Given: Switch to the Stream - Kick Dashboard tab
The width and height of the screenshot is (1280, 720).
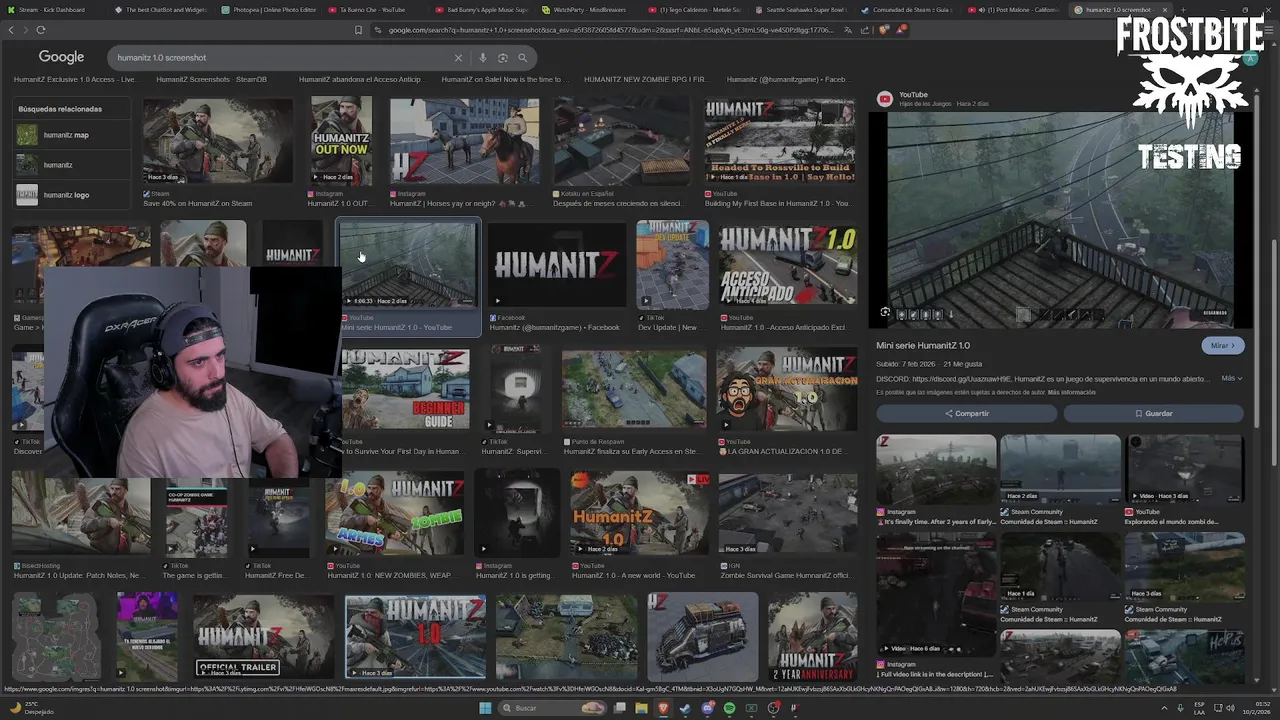Looking at the screenshot, I should pos(50,9).
